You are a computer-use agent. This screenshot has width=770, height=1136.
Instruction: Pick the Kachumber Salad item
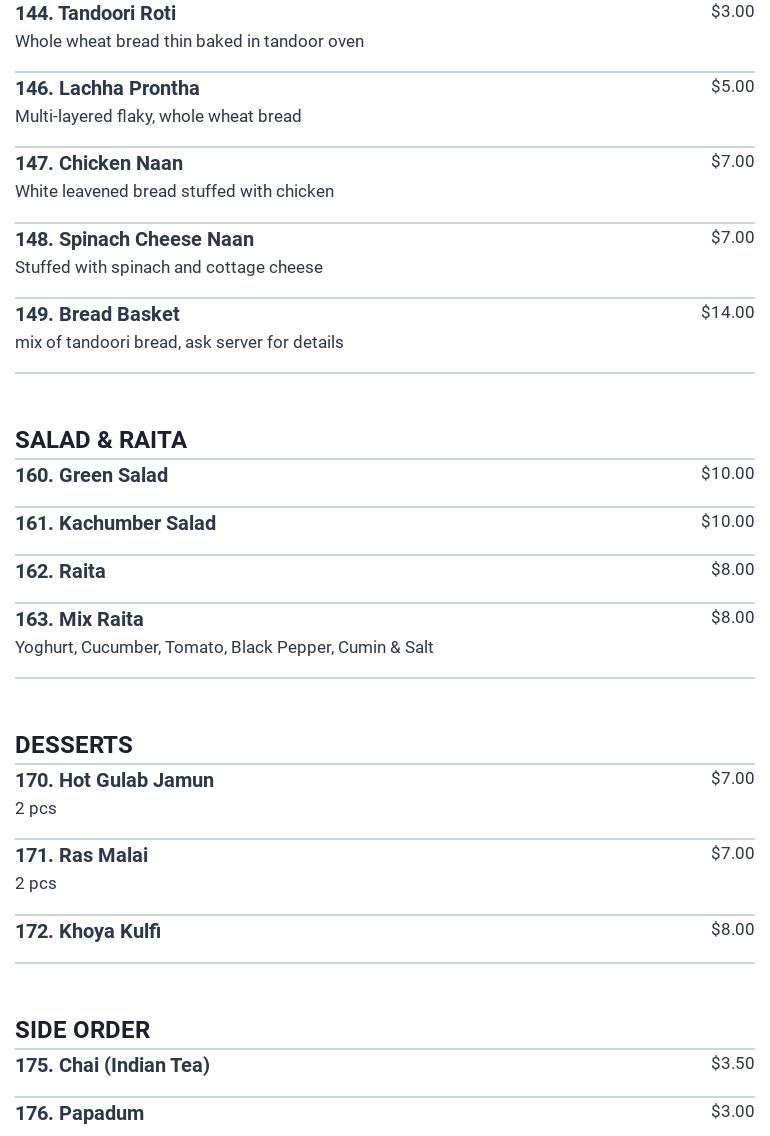click(x=115, y=523)
